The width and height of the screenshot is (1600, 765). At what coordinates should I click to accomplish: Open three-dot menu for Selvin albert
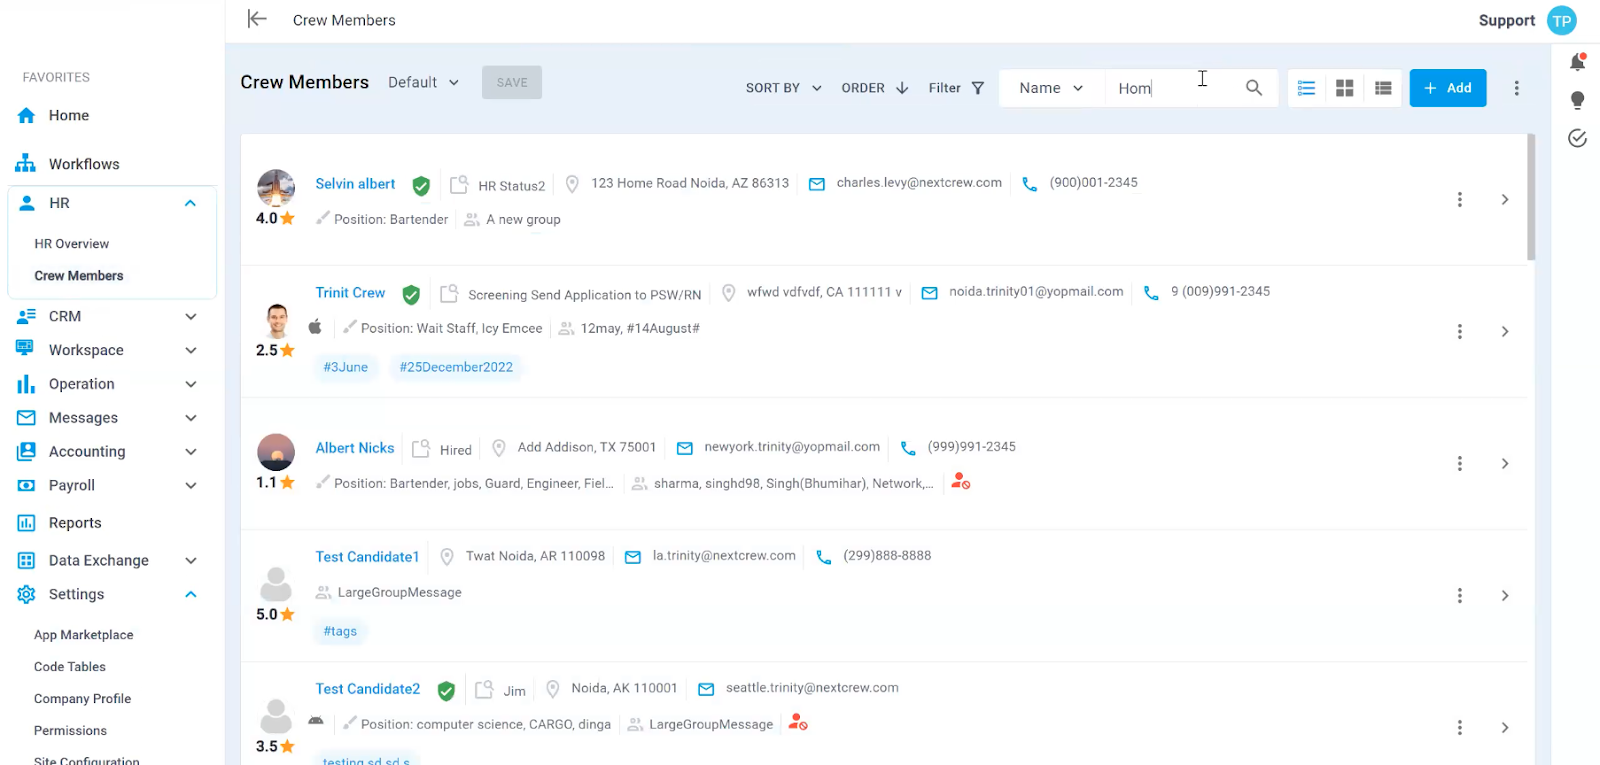tap(1459, 200)
